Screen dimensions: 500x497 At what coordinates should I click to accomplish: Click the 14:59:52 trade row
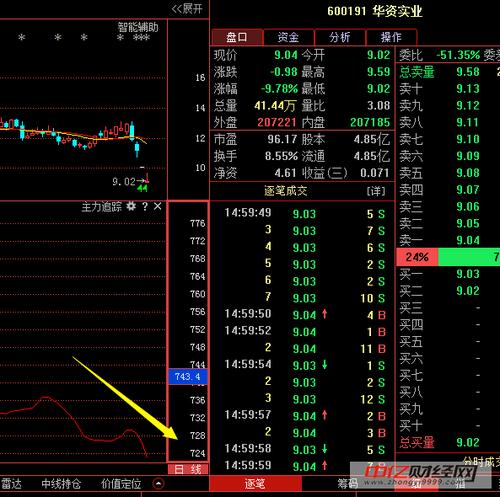pos(303,332)
